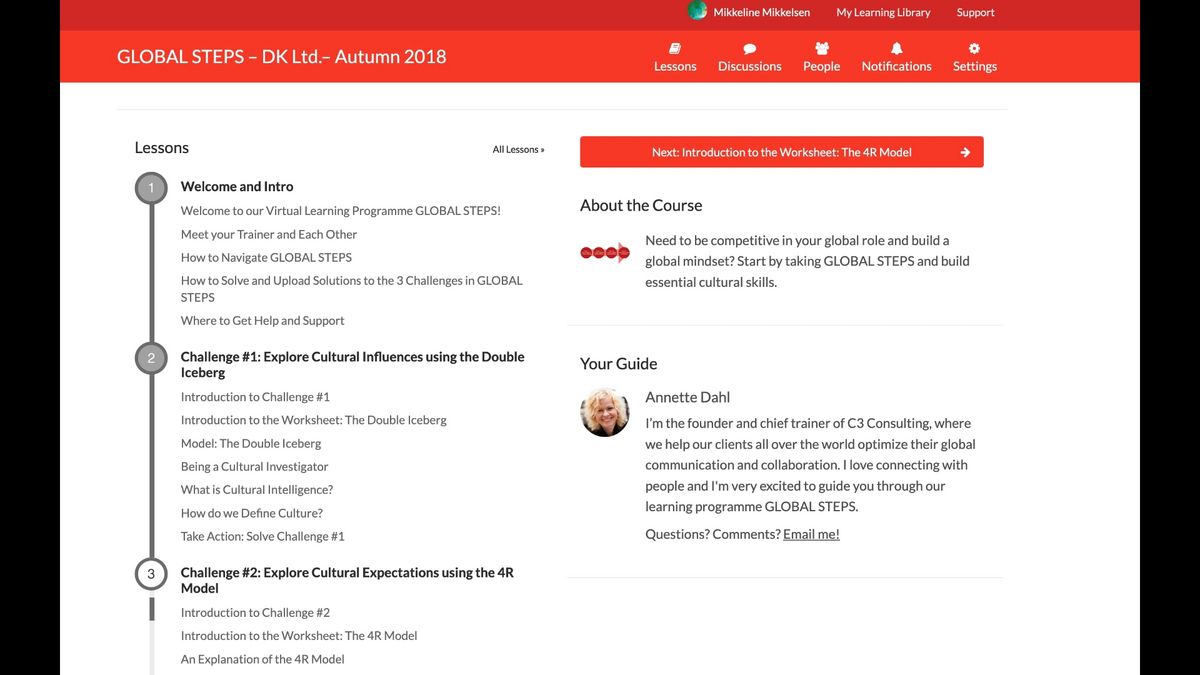1200x675 pixels.
Task: Open Discussions via the speech bubble icon
Action: point(749,48)
